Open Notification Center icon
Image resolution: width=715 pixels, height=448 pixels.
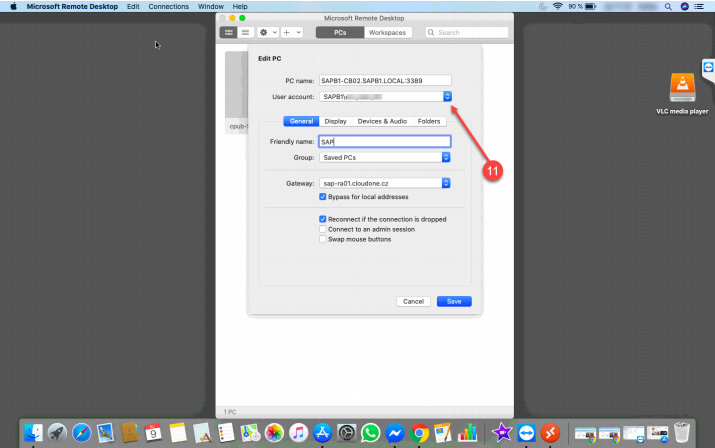tap(699, 6)
